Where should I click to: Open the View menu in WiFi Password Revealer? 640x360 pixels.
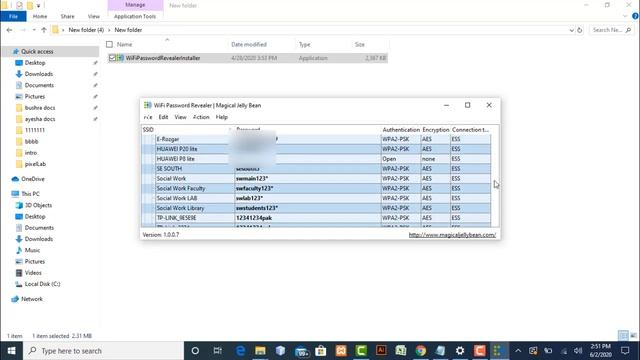pyautogui.click(x=180, y=117)
